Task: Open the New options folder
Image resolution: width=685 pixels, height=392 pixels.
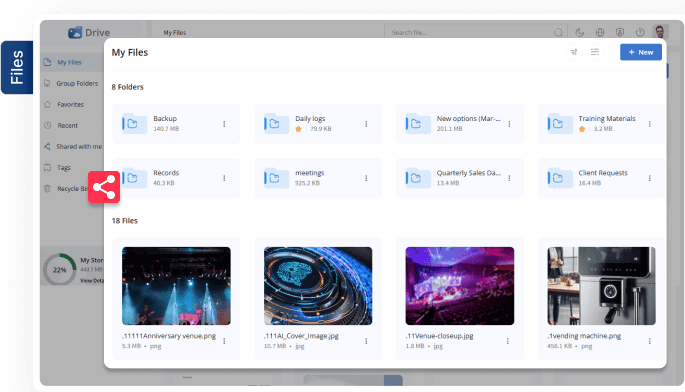Action: [x=460, y=124]
